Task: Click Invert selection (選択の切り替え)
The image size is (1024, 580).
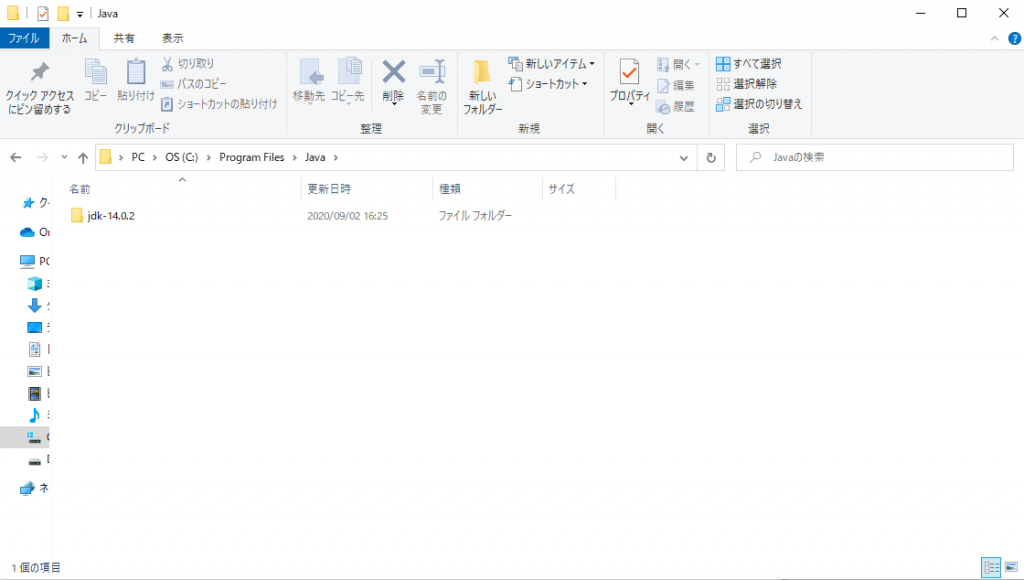Action: [759, 104]
